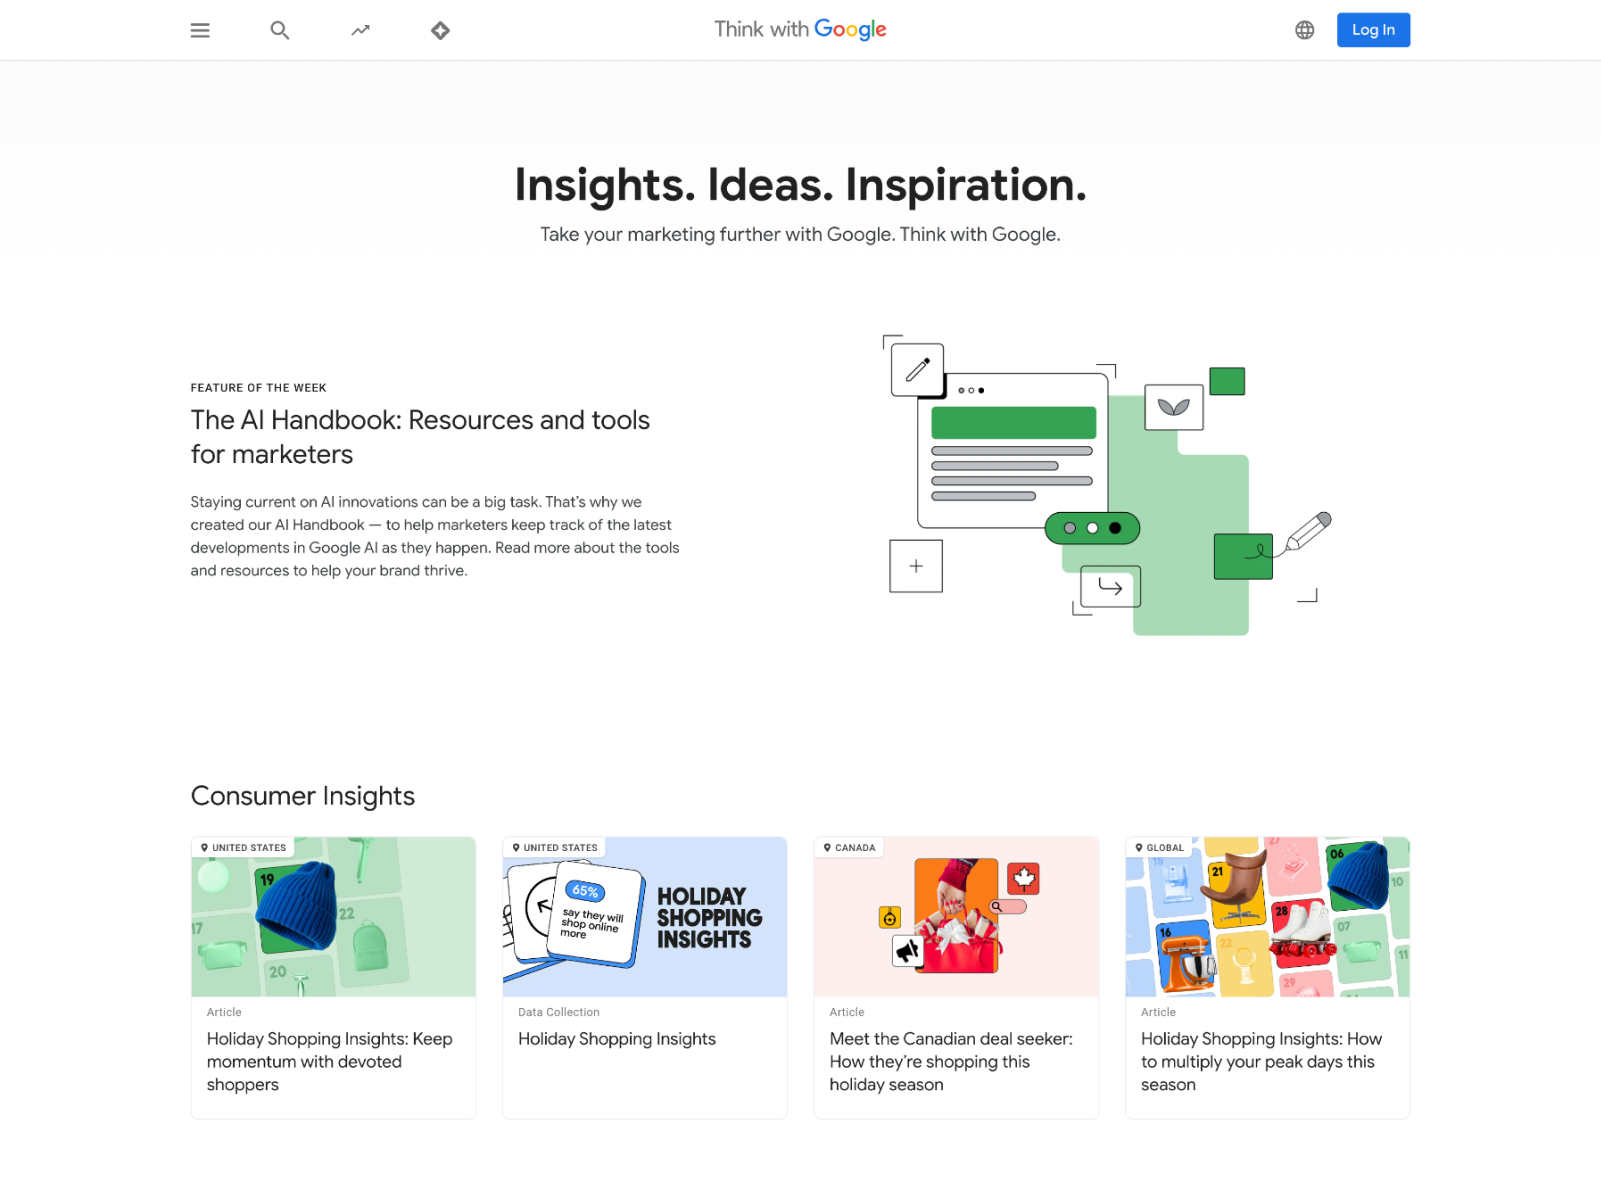The width and height of the screenshot is (1601, 1180).
Task: Open the globe language selector
Action: pos(1304,30)
